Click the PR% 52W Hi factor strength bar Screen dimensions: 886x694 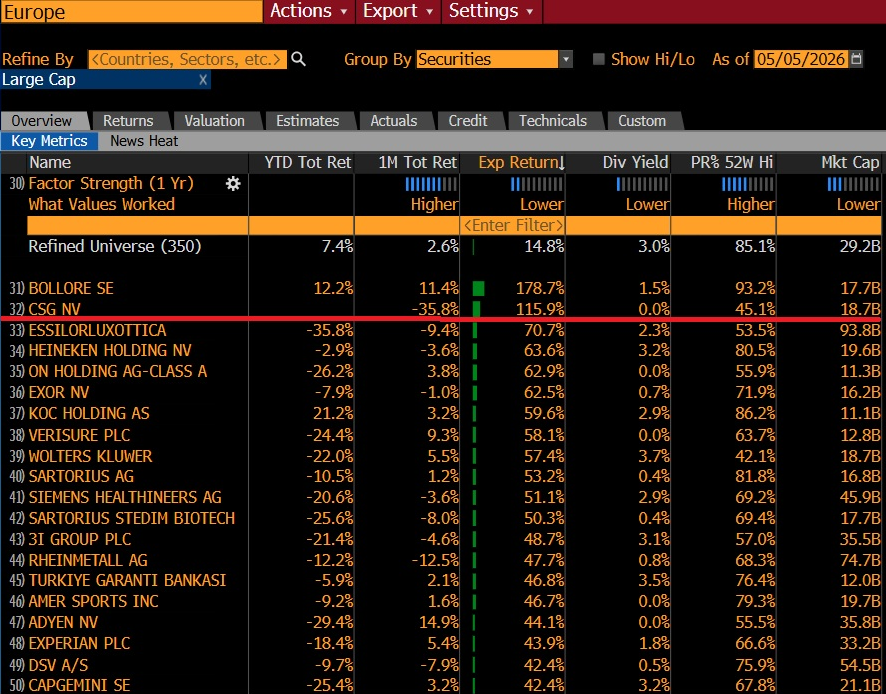tap(748, 184)
